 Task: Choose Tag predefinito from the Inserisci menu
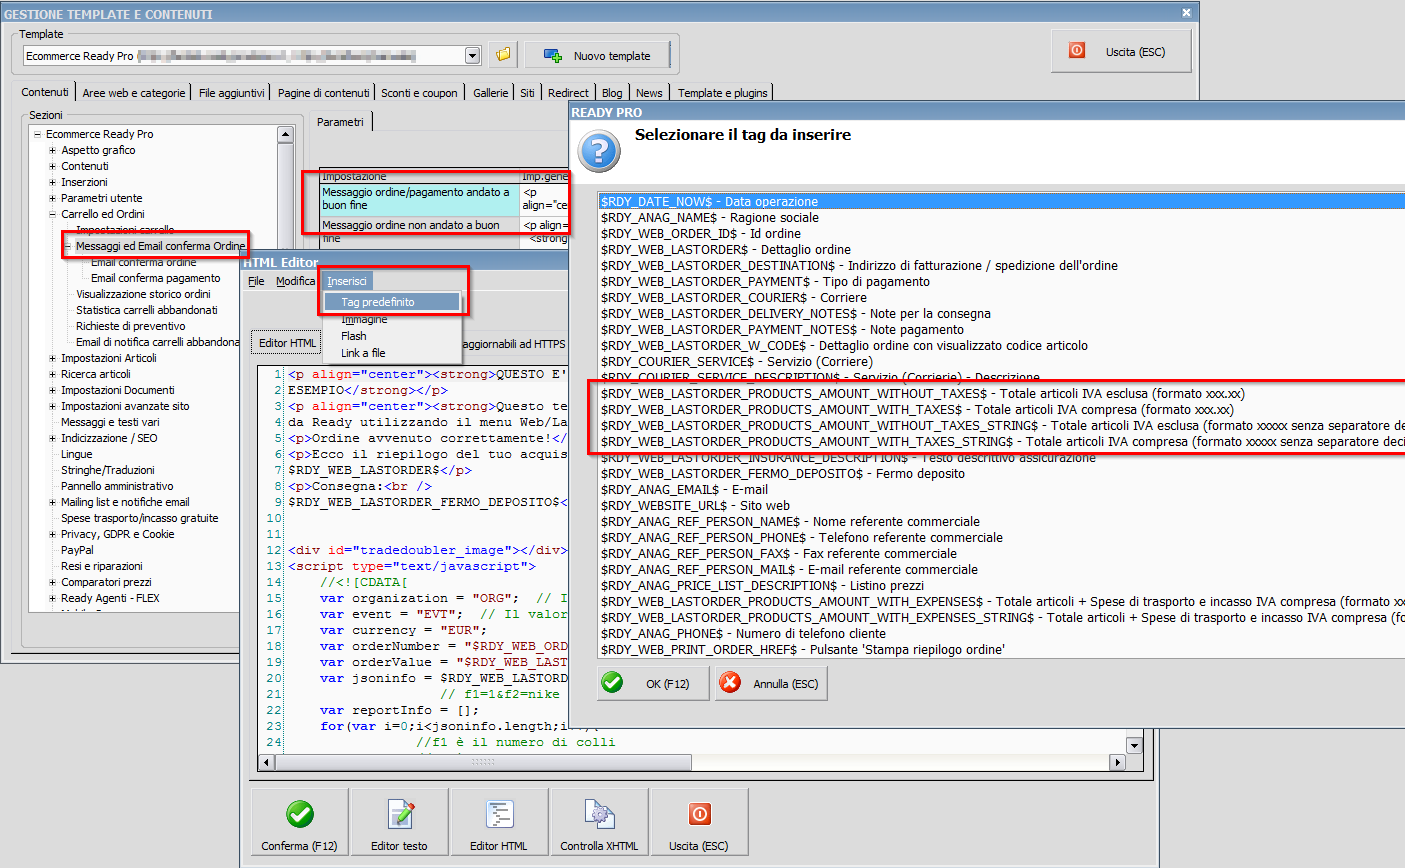pos(378,302)
